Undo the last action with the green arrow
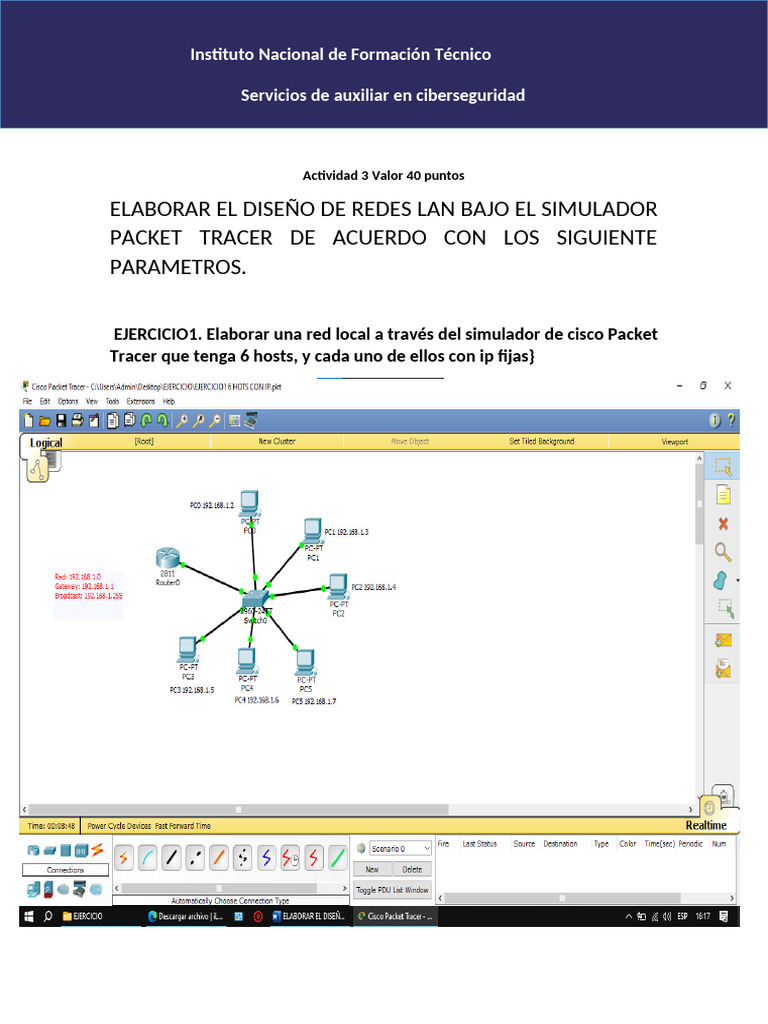This screenshot has height=1024, width=768. click(146, 421)
